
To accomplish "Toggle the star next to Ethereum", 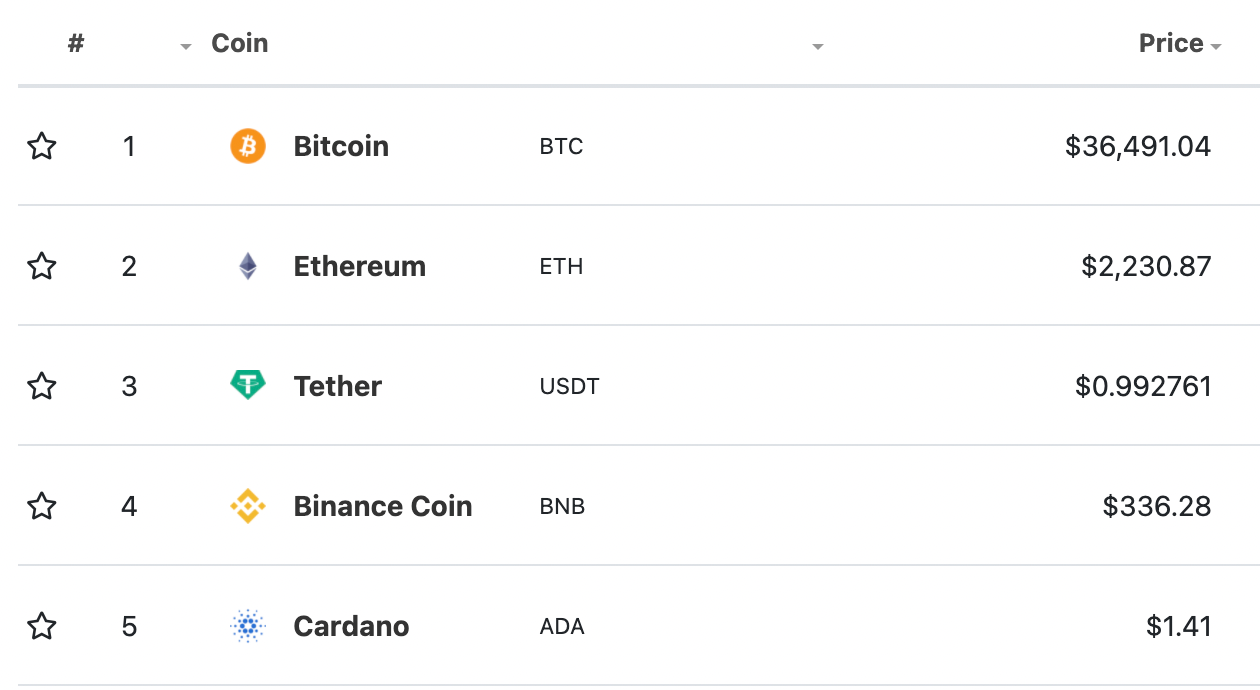I will [41, 266].
